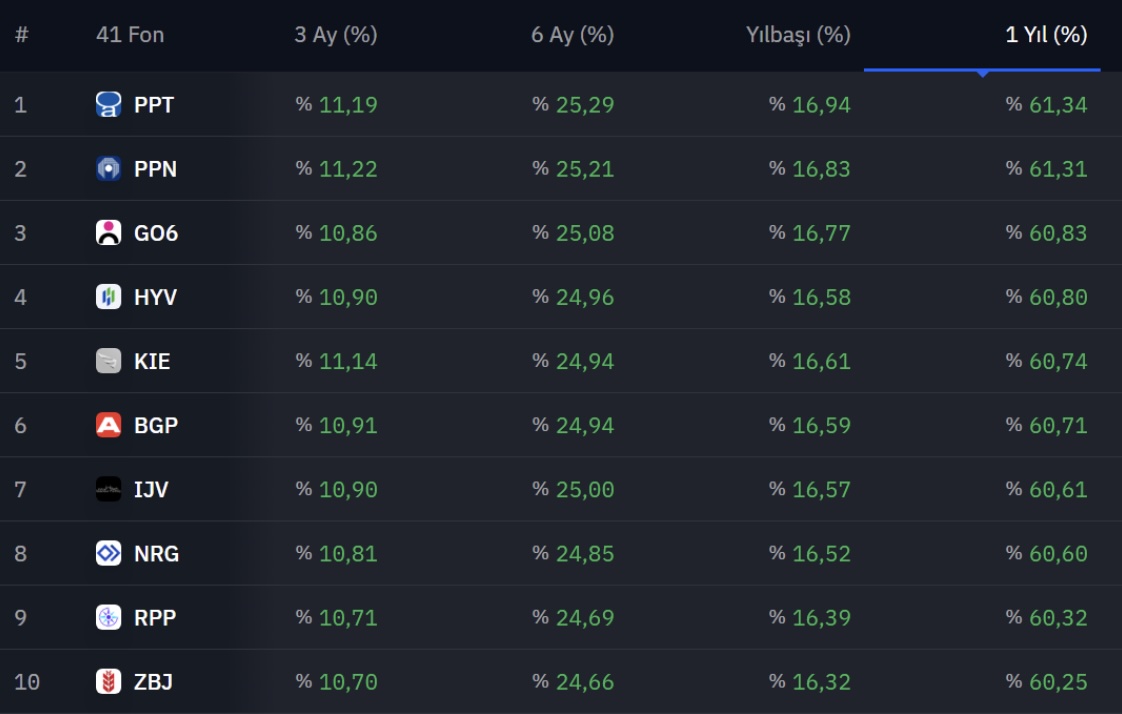Screen dimensions: 1122x714
Task: Open the PPT fund name link
Action: pyautogui.click(x=154, y=105)
